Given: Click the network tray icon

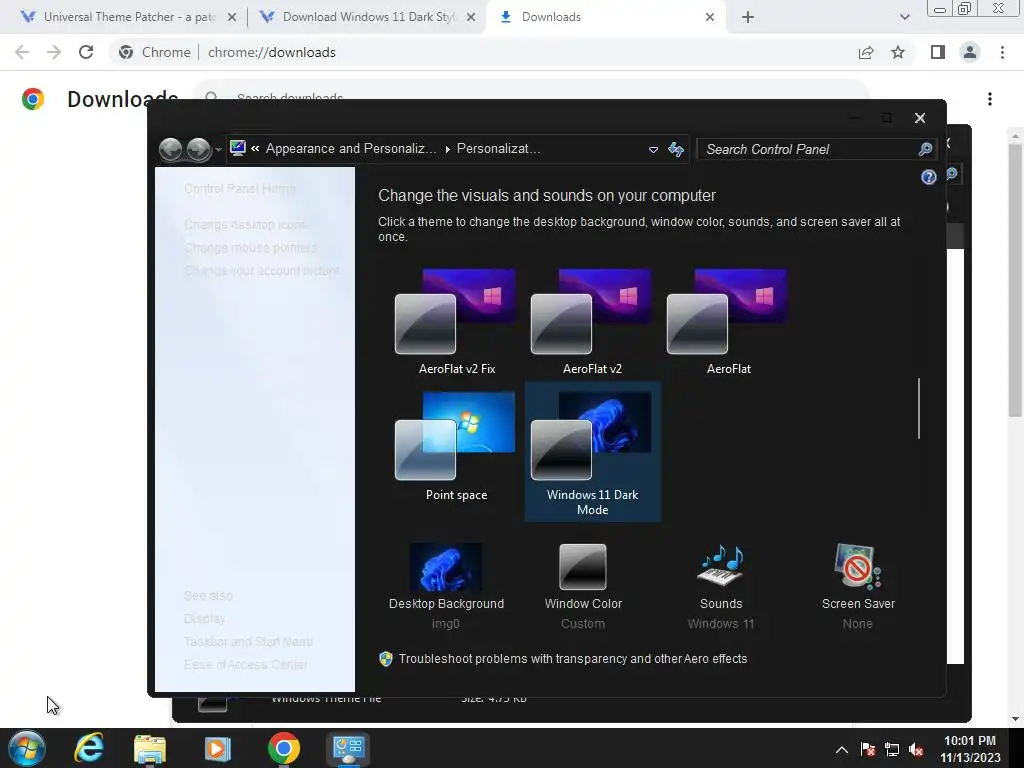Looking at the screenshot, I should coord(891,749).
